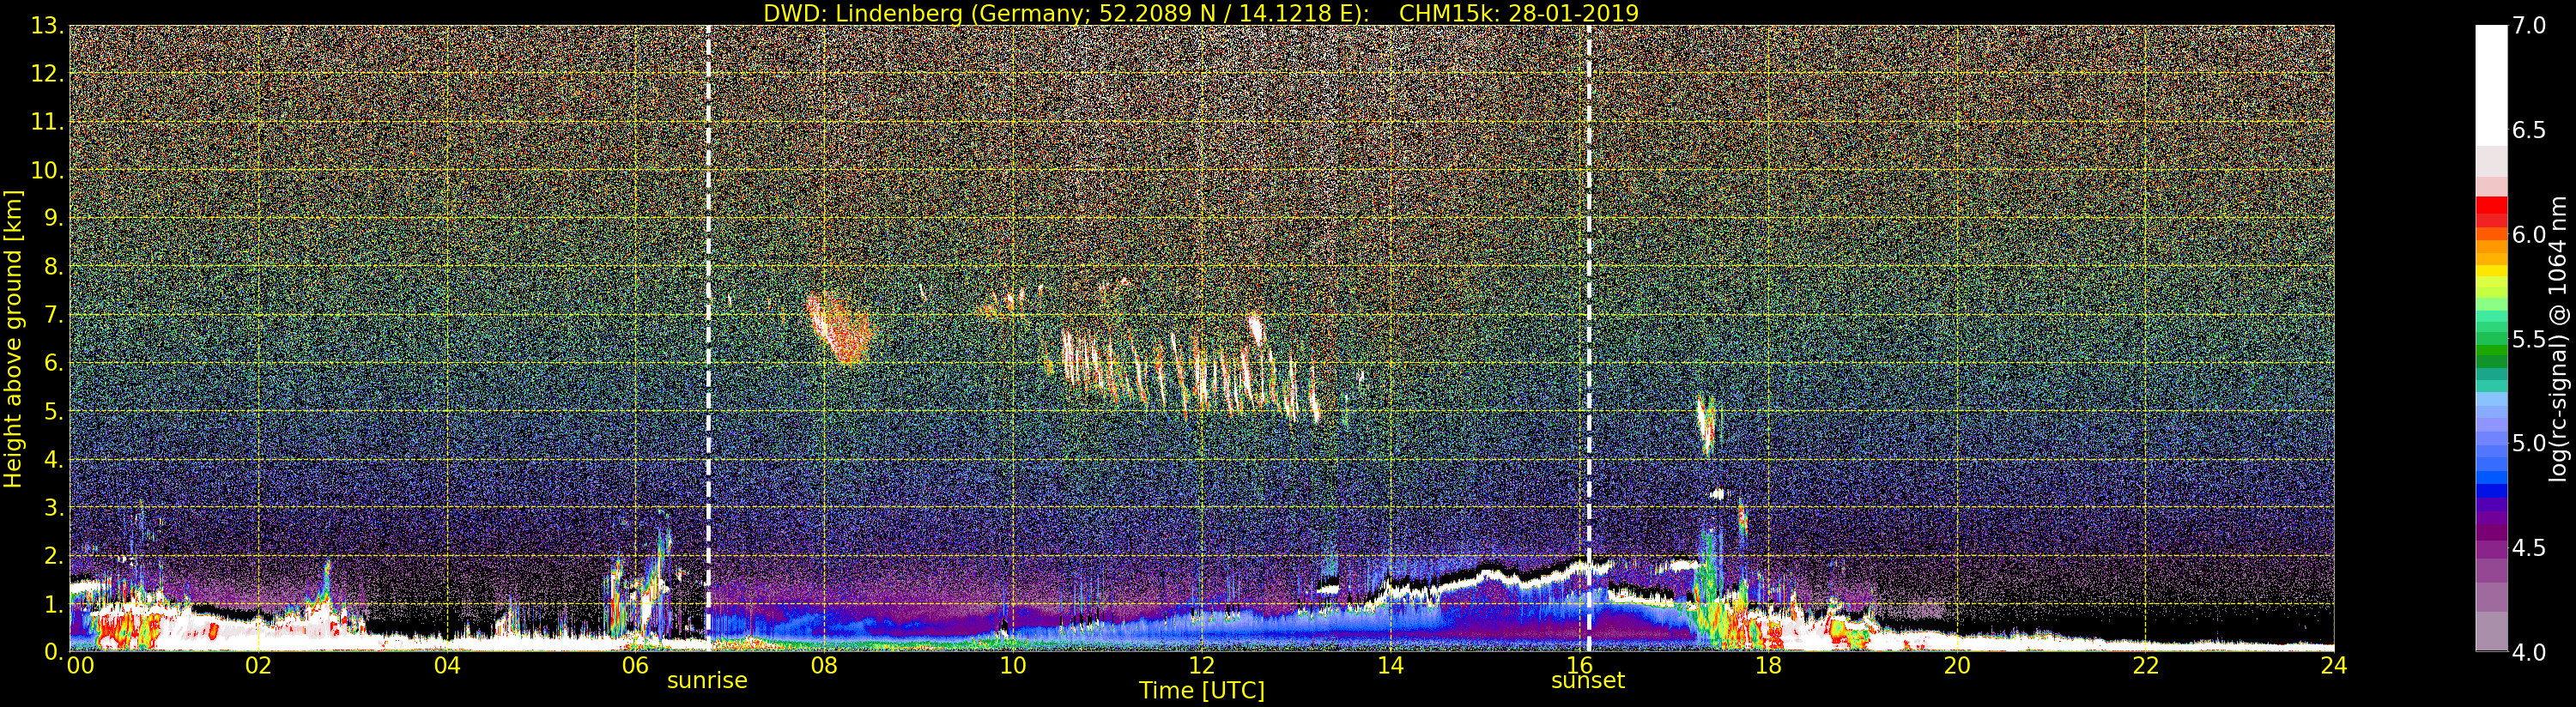Click the isolated cloud echo at 5 km after 17 UTC
The height and width of the screenshot is (707, 2576).
(x=1707, y=425)
